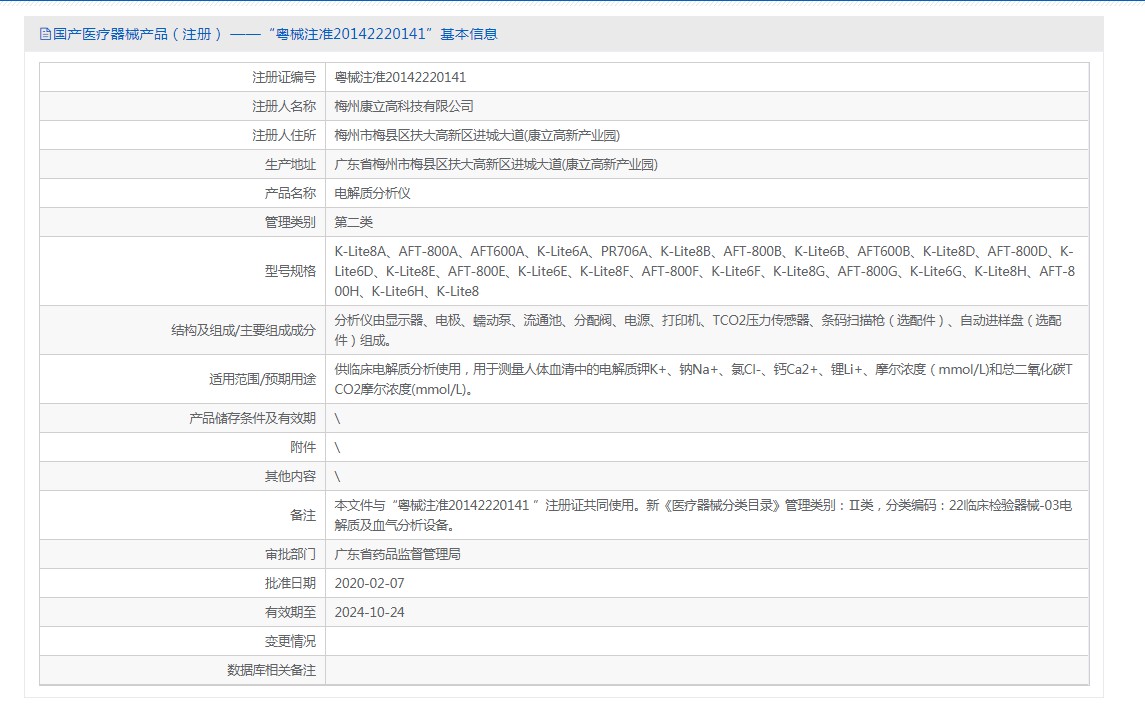Click the document icon in the page header
This screenshot has height=720, width=1145.
[x=44, y=34]
